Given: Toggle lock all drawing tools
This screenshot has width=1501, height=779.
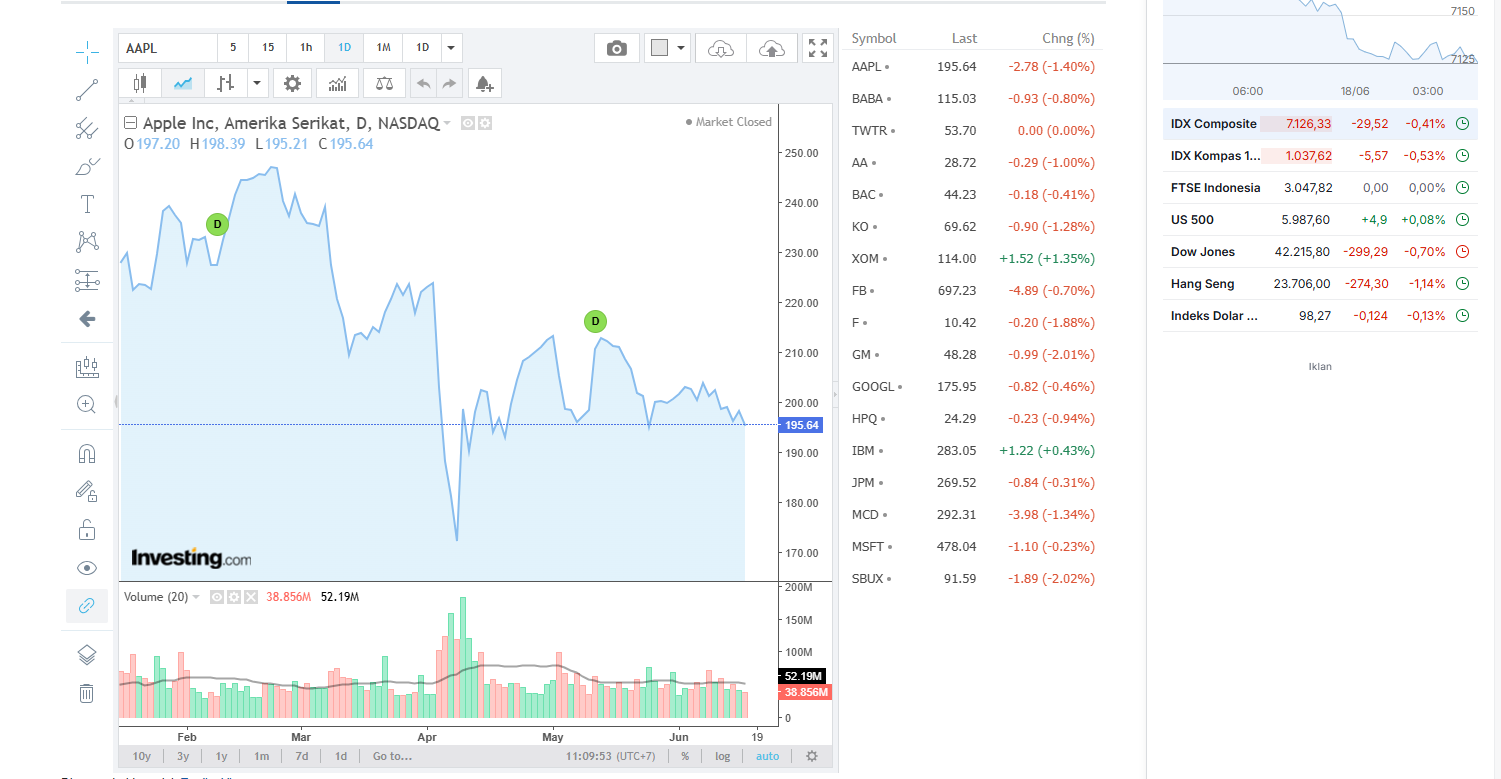Looking at the screenshot, I should point(87,529).
